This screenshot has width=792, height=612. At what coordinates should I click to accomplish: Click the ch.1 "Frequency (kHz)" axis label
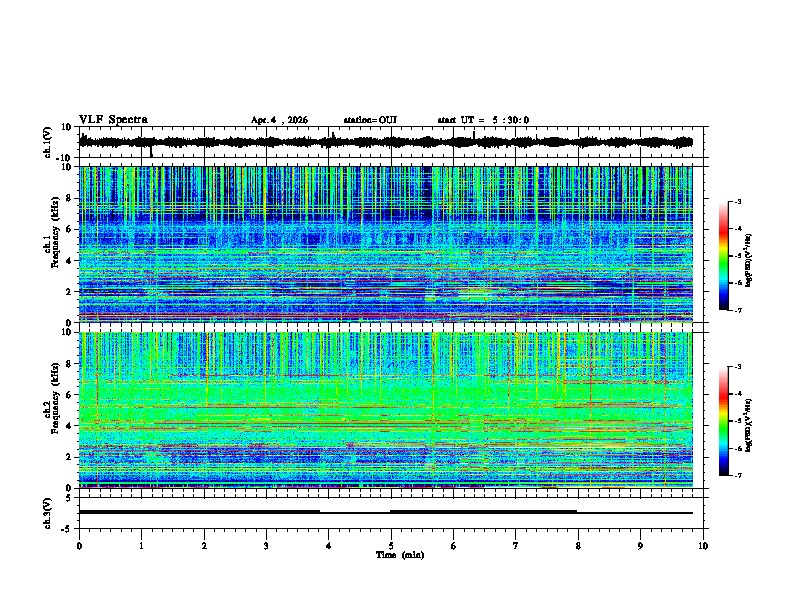pyautogui.click(x=55, y=233)
